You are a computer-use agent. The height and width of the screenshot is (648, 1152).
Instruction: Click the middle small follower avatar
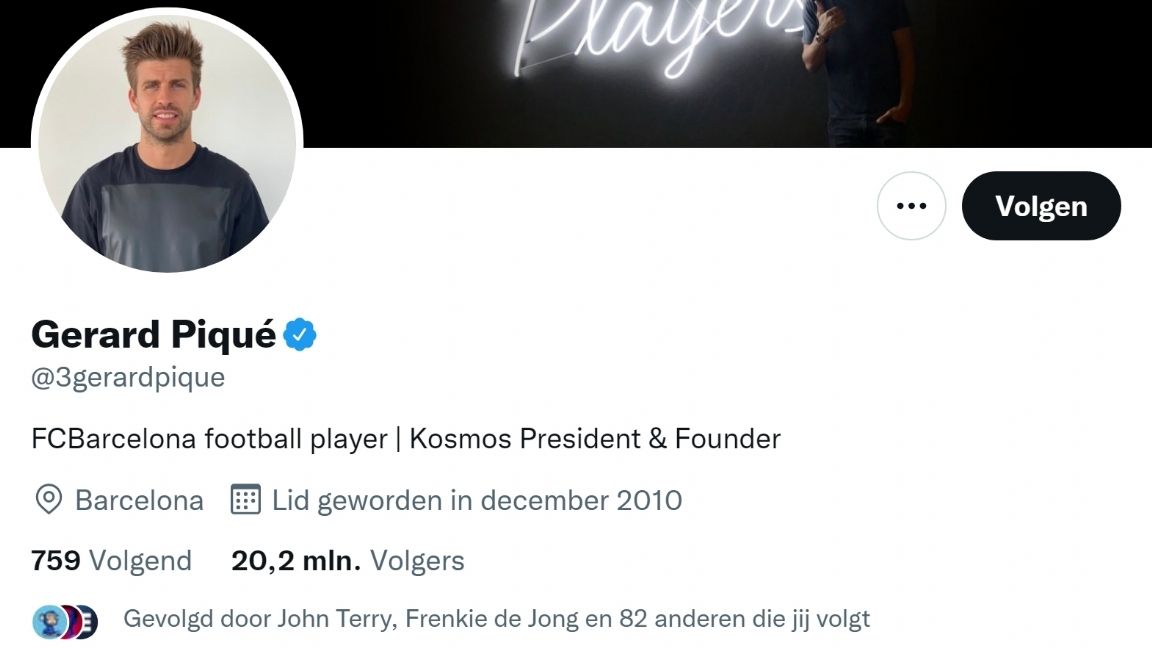[67, 621]
